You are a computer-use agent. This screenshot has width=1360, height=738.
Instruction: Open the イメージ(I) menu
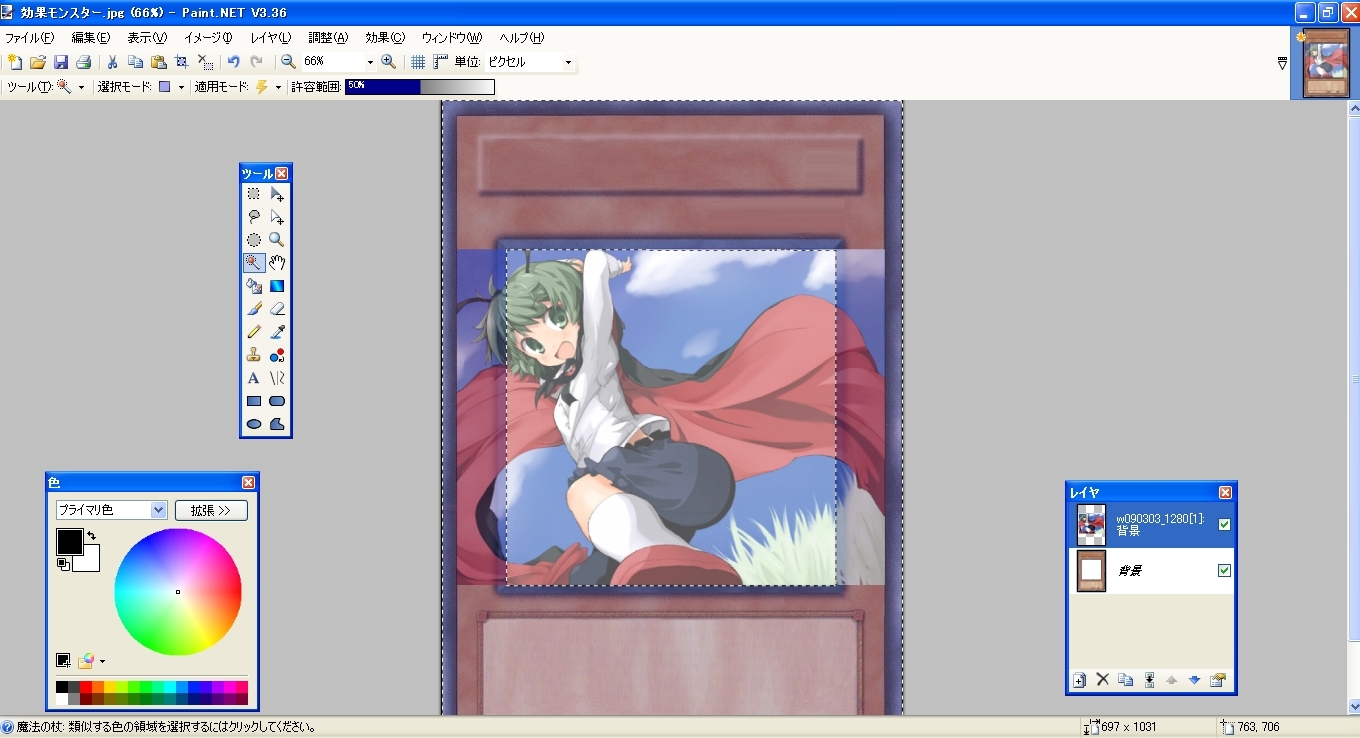pos(208,37)
